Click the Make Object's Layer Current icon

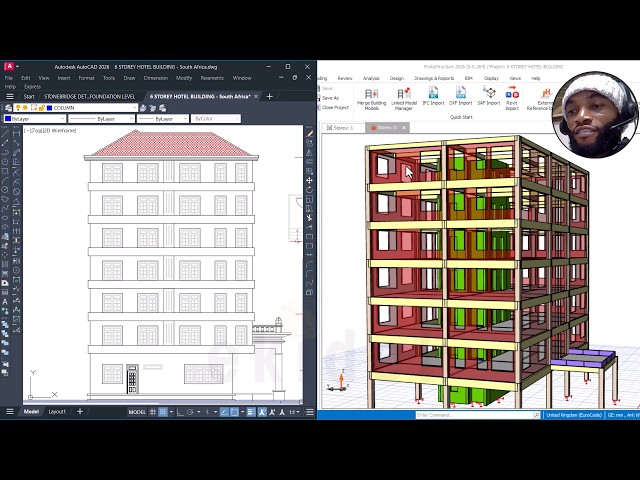point(143,108)
